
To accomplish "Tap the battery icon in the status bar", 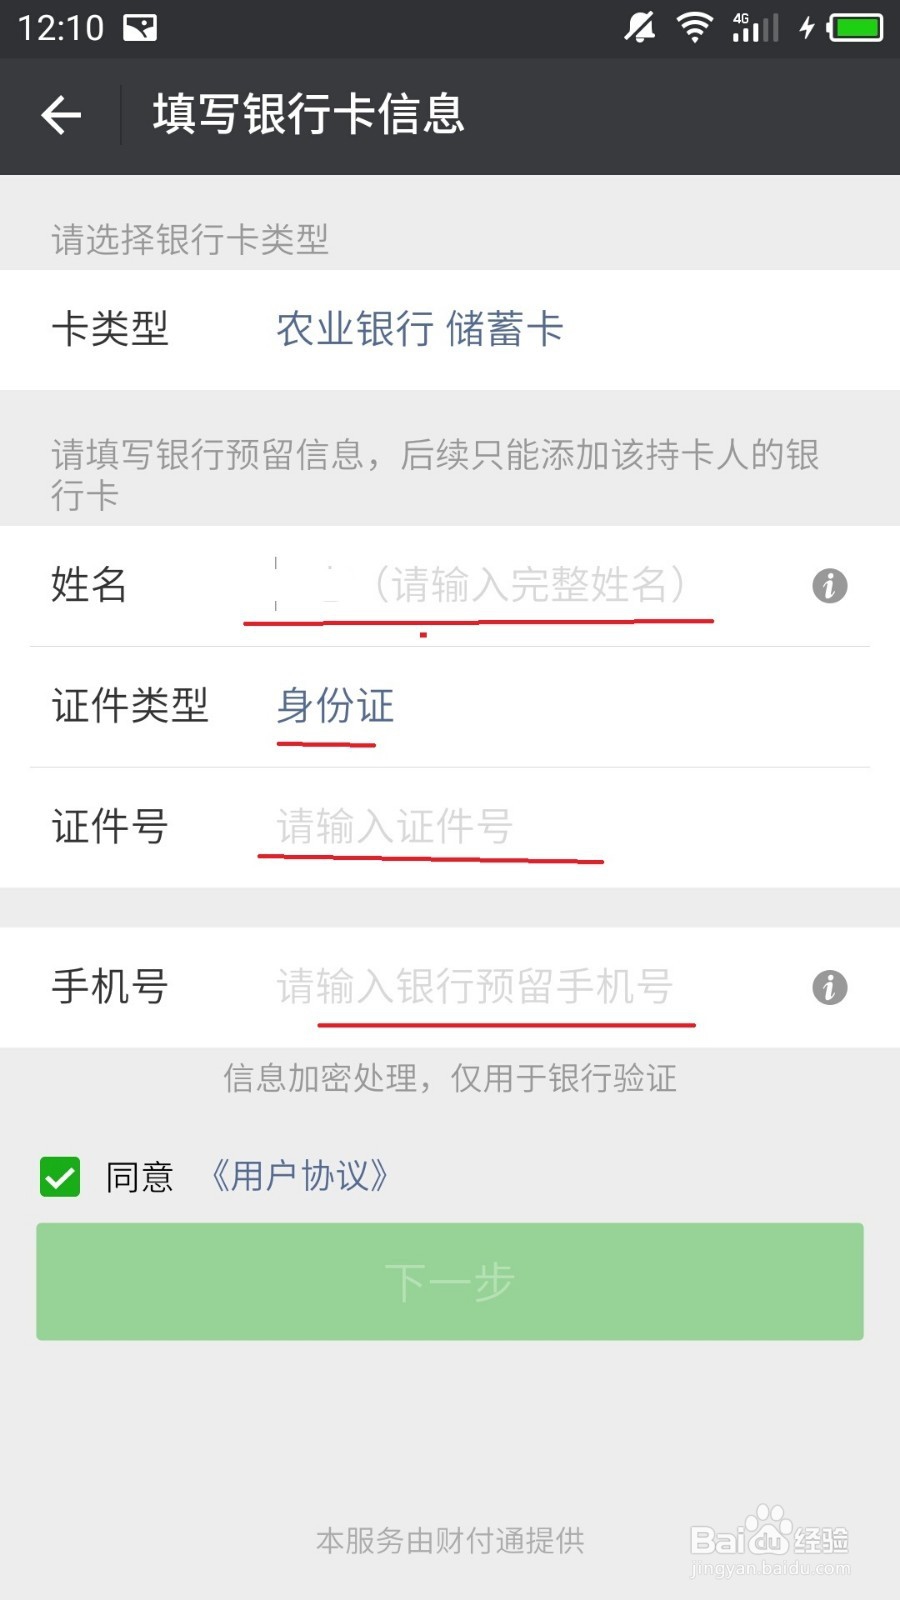I will 856,27.
